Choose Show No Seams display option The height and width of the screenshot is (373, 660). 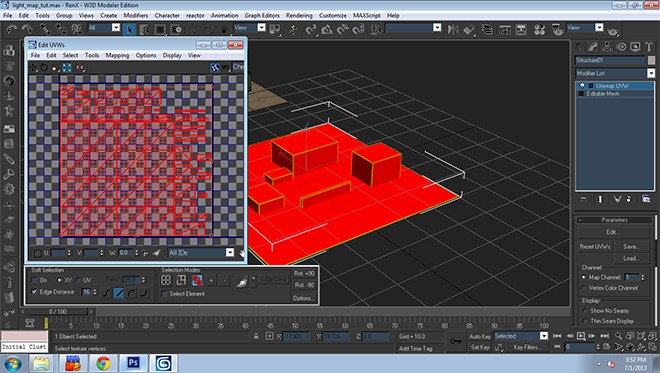coord(585,311)
